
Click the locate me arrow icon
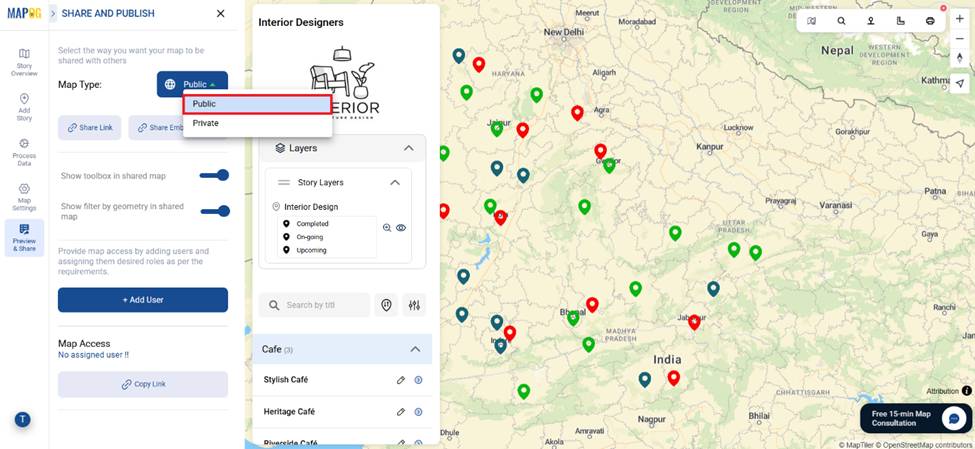click(x=959, y=82)
